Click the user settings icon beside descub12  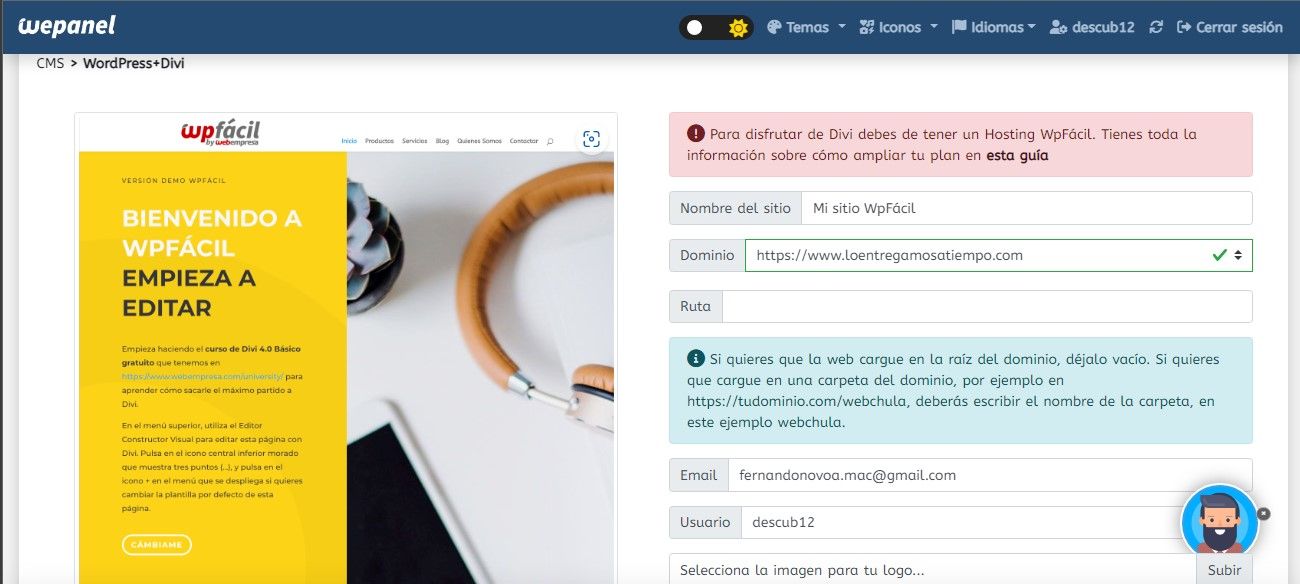tap(1058, 27)
